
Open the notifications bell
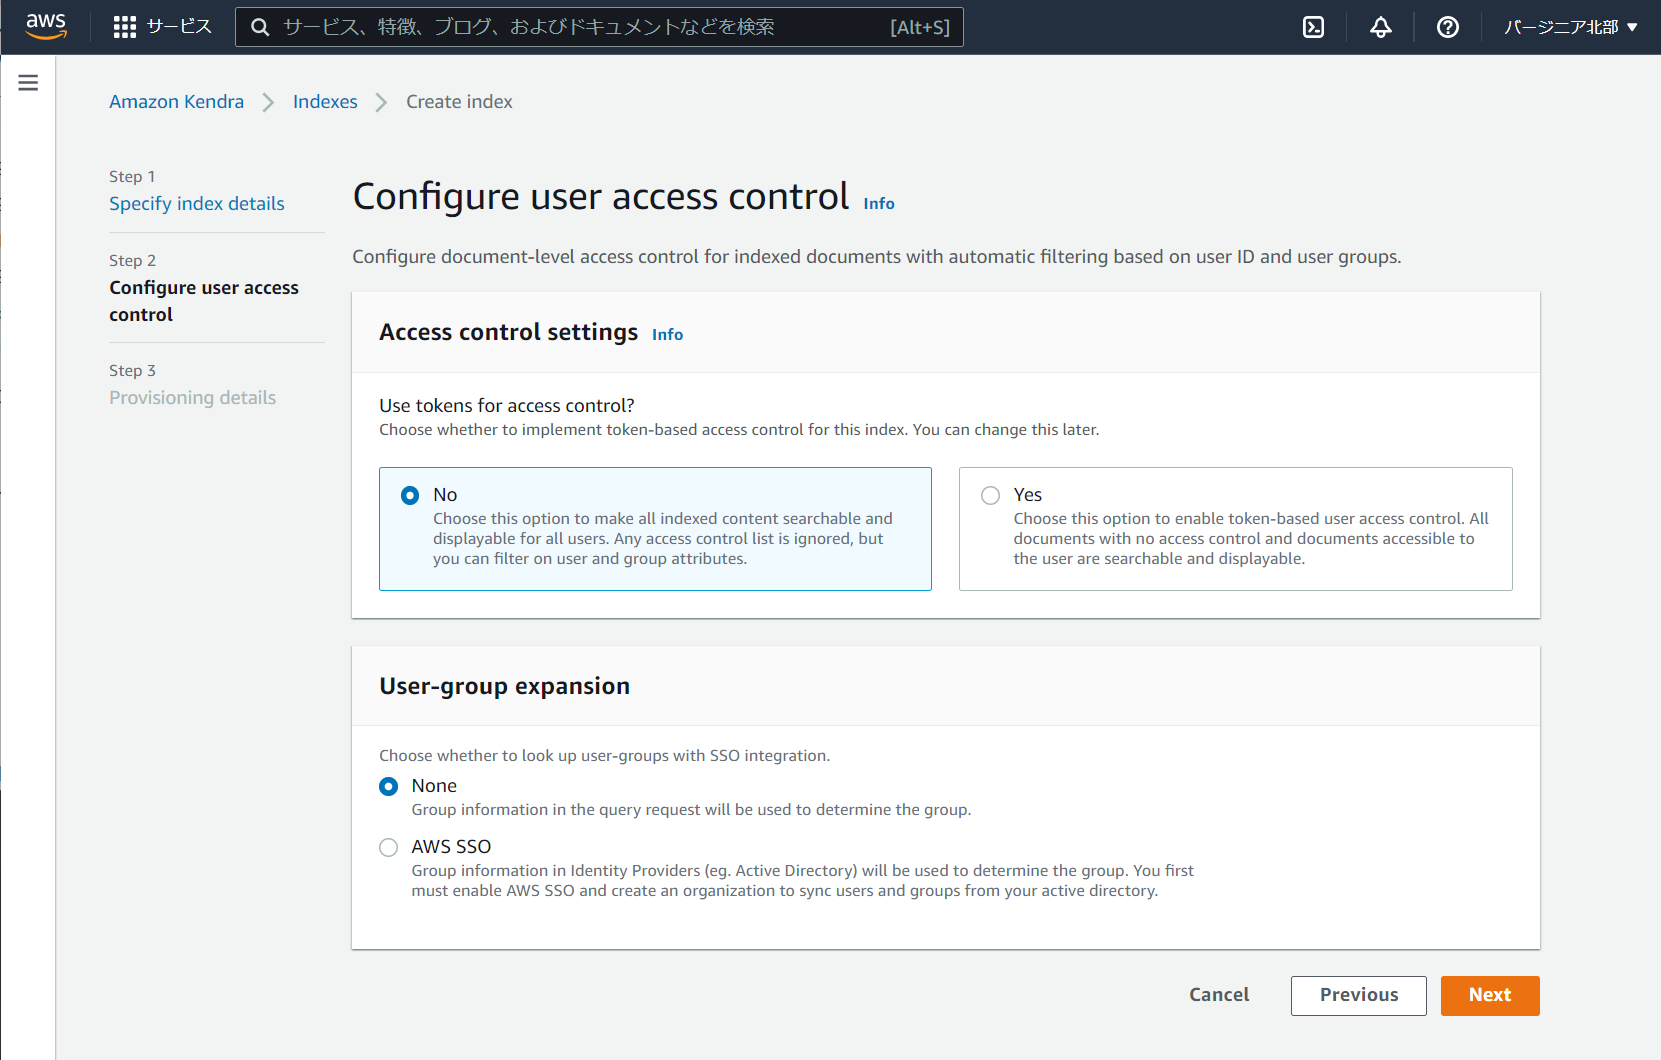[1381, 27]
